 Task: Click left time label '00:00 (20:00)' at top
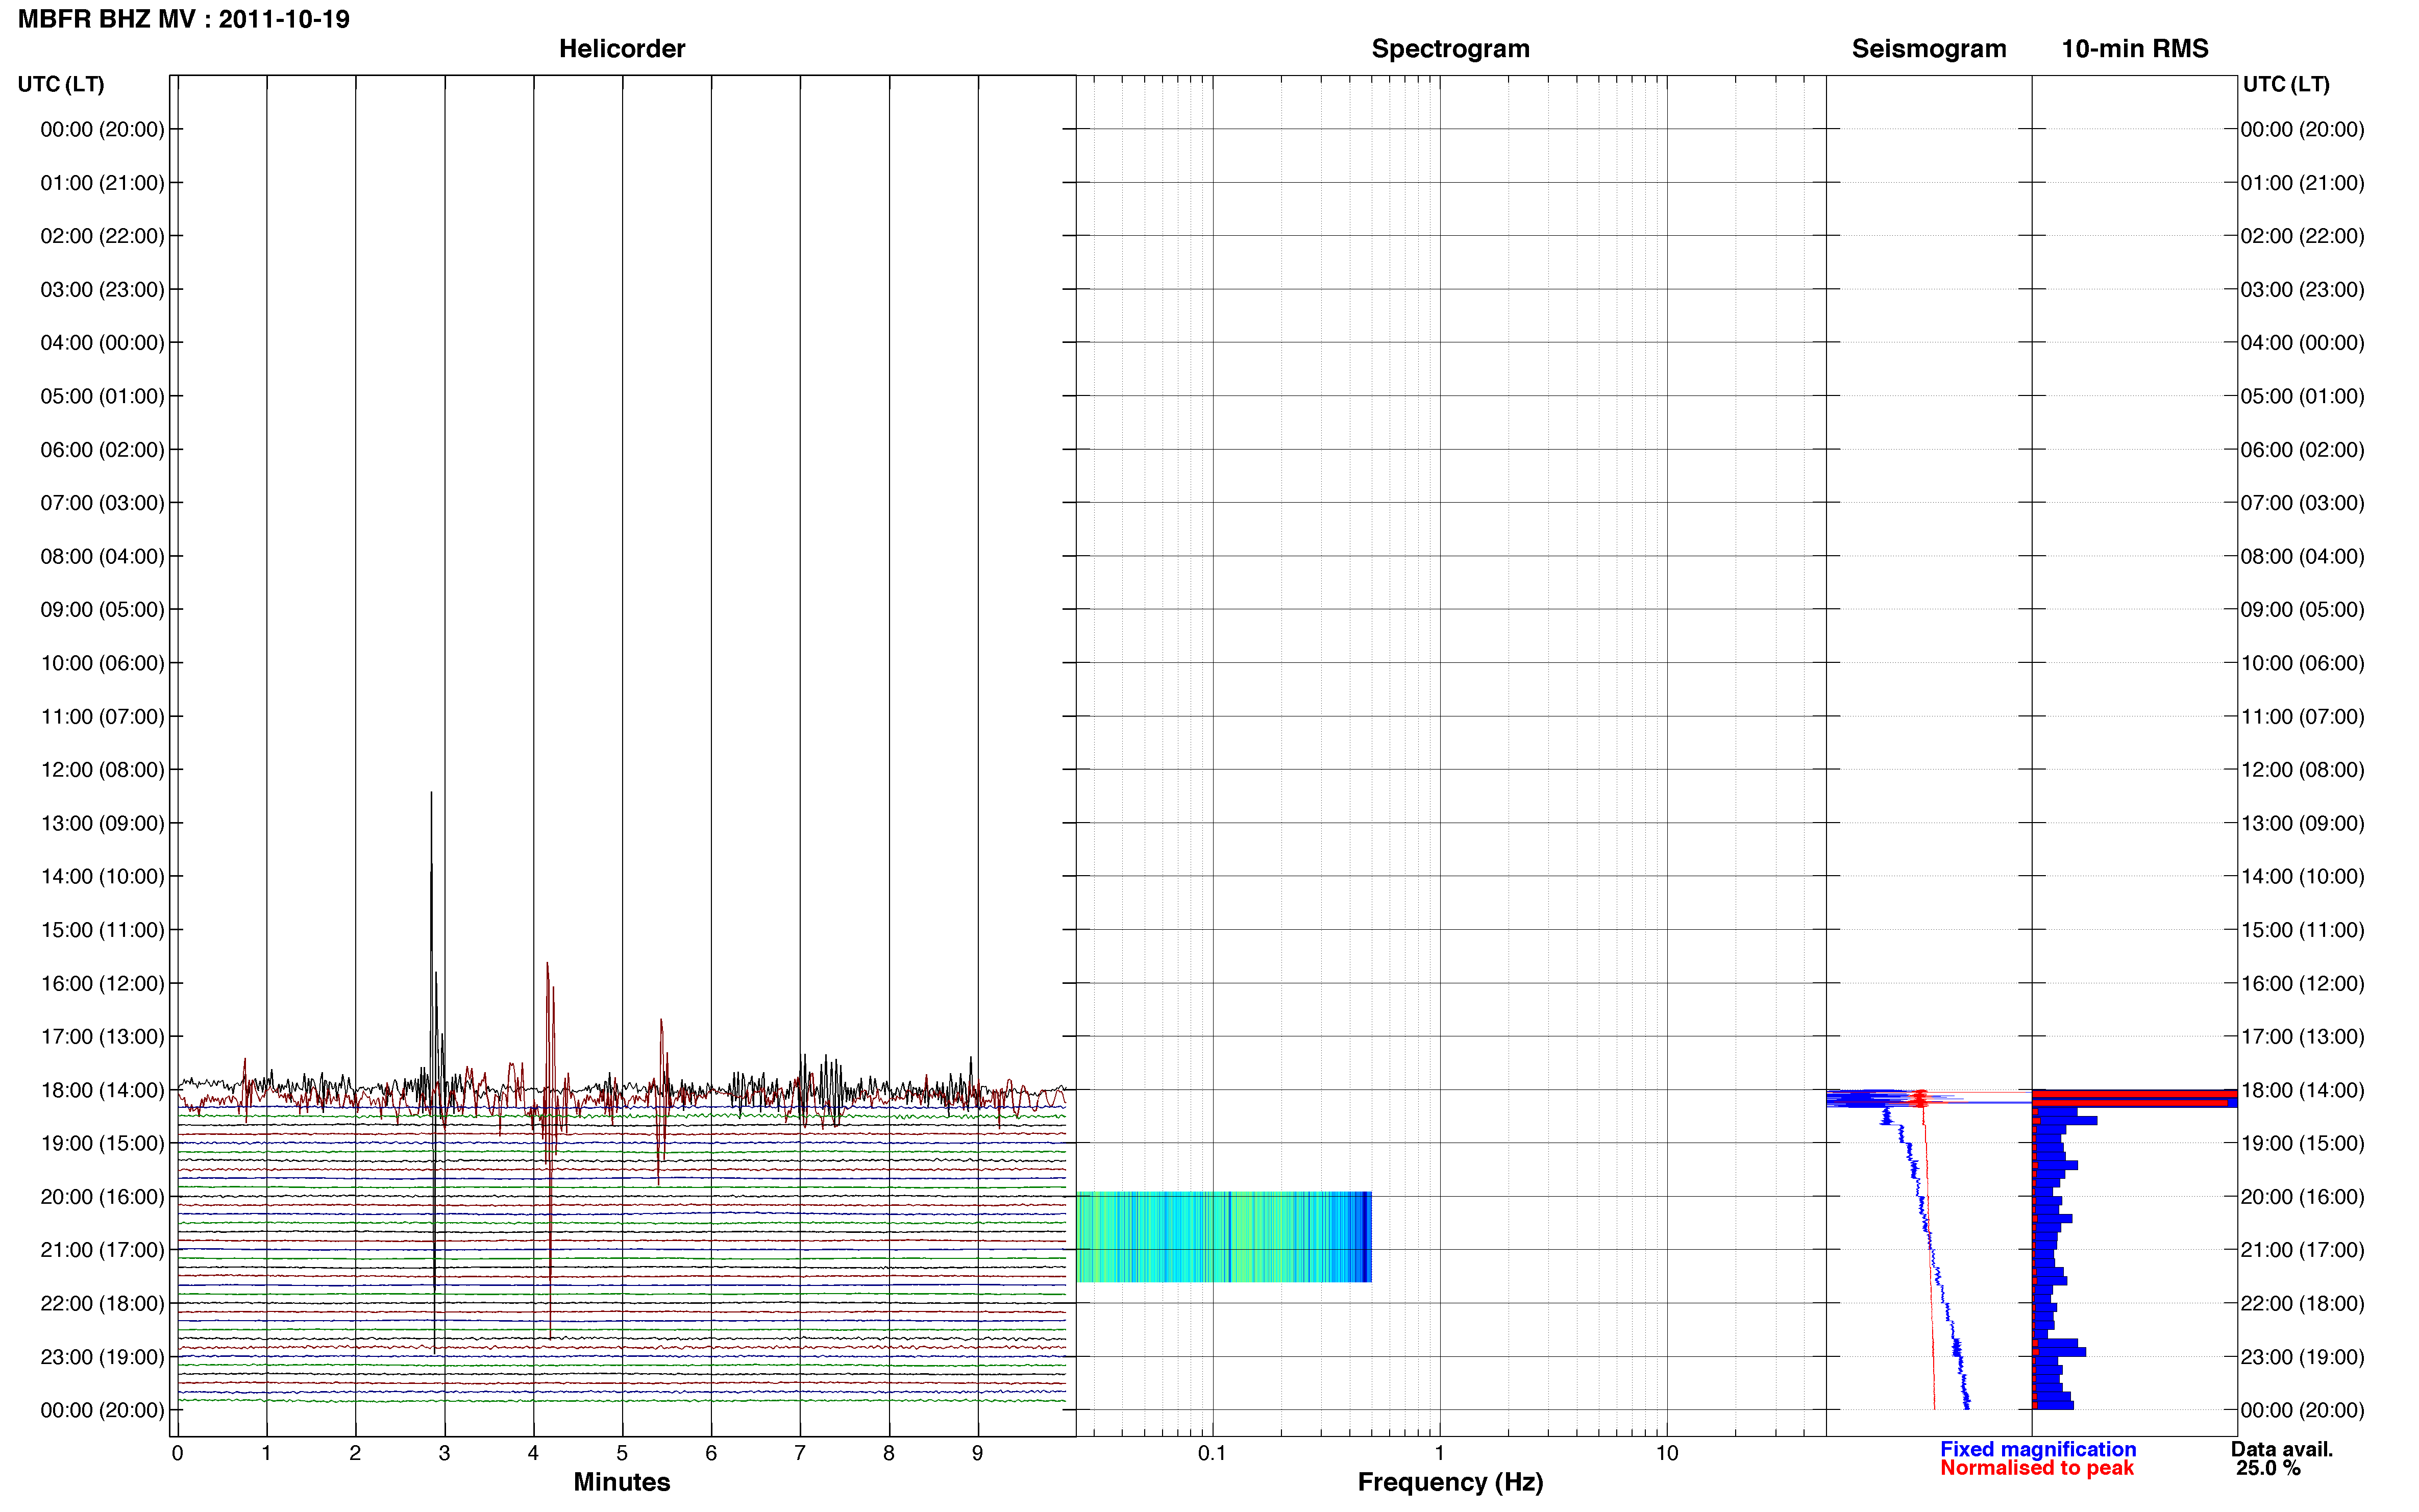tap(102, 129)
